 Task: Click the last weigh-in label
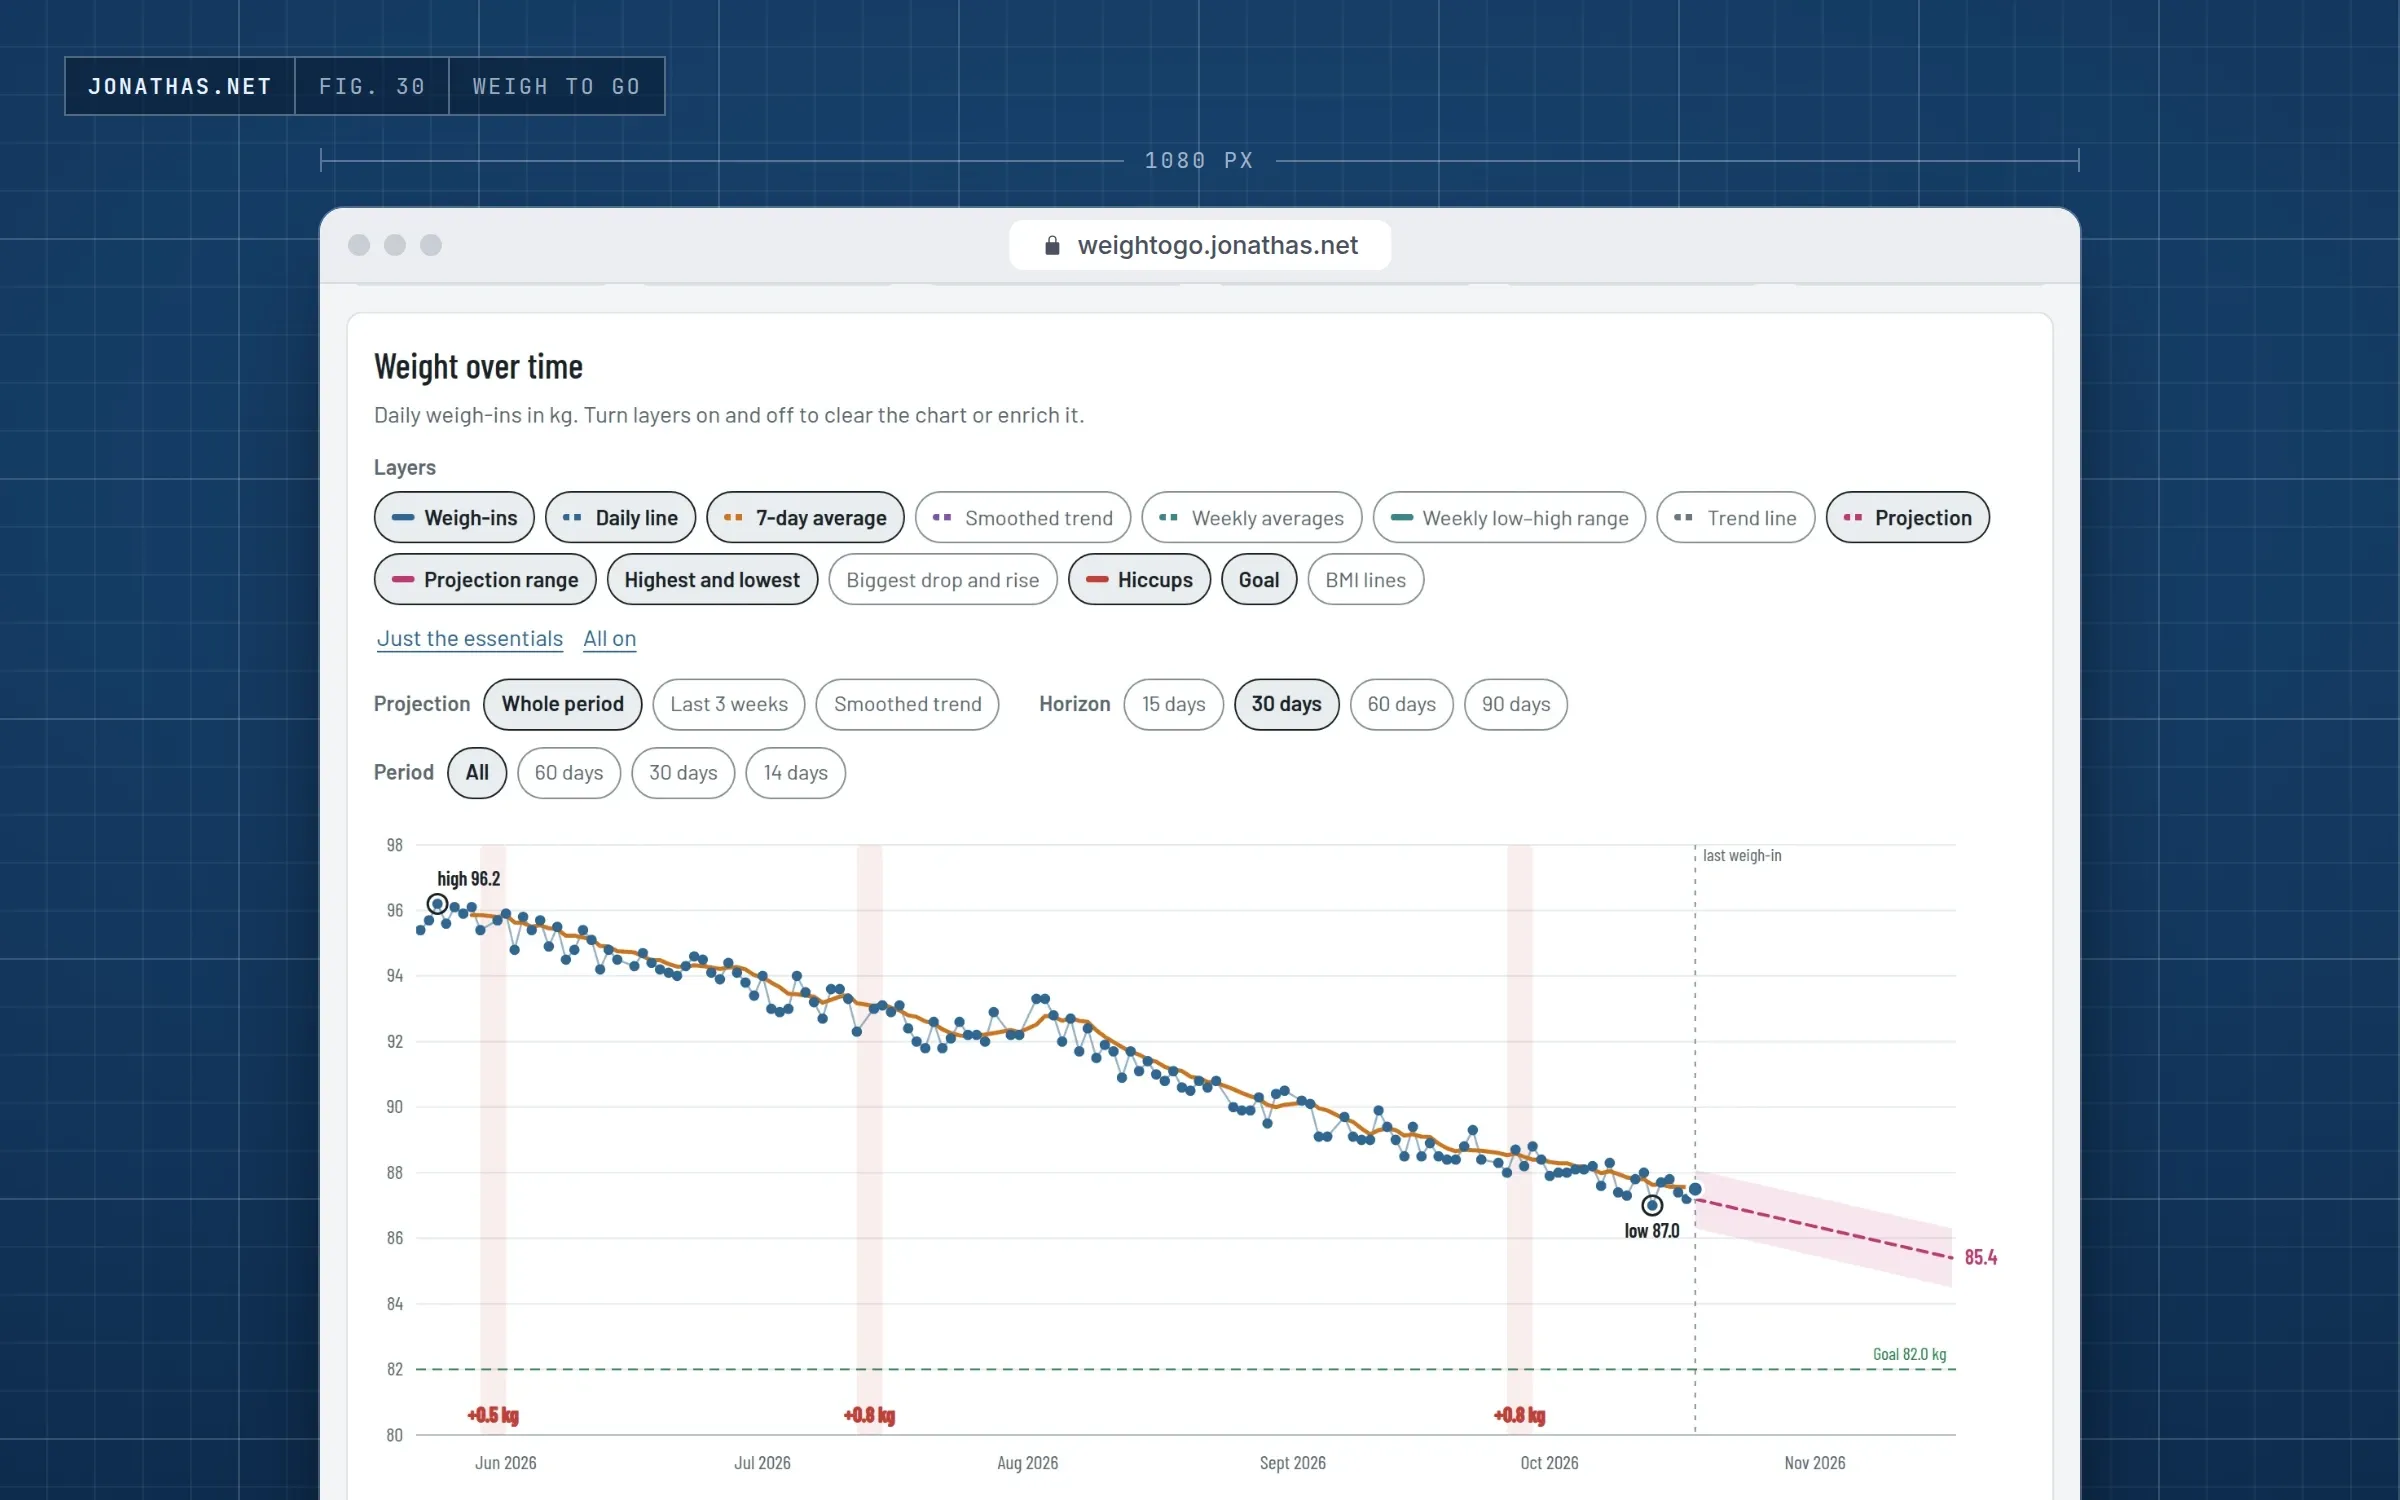pos(1742,856)
